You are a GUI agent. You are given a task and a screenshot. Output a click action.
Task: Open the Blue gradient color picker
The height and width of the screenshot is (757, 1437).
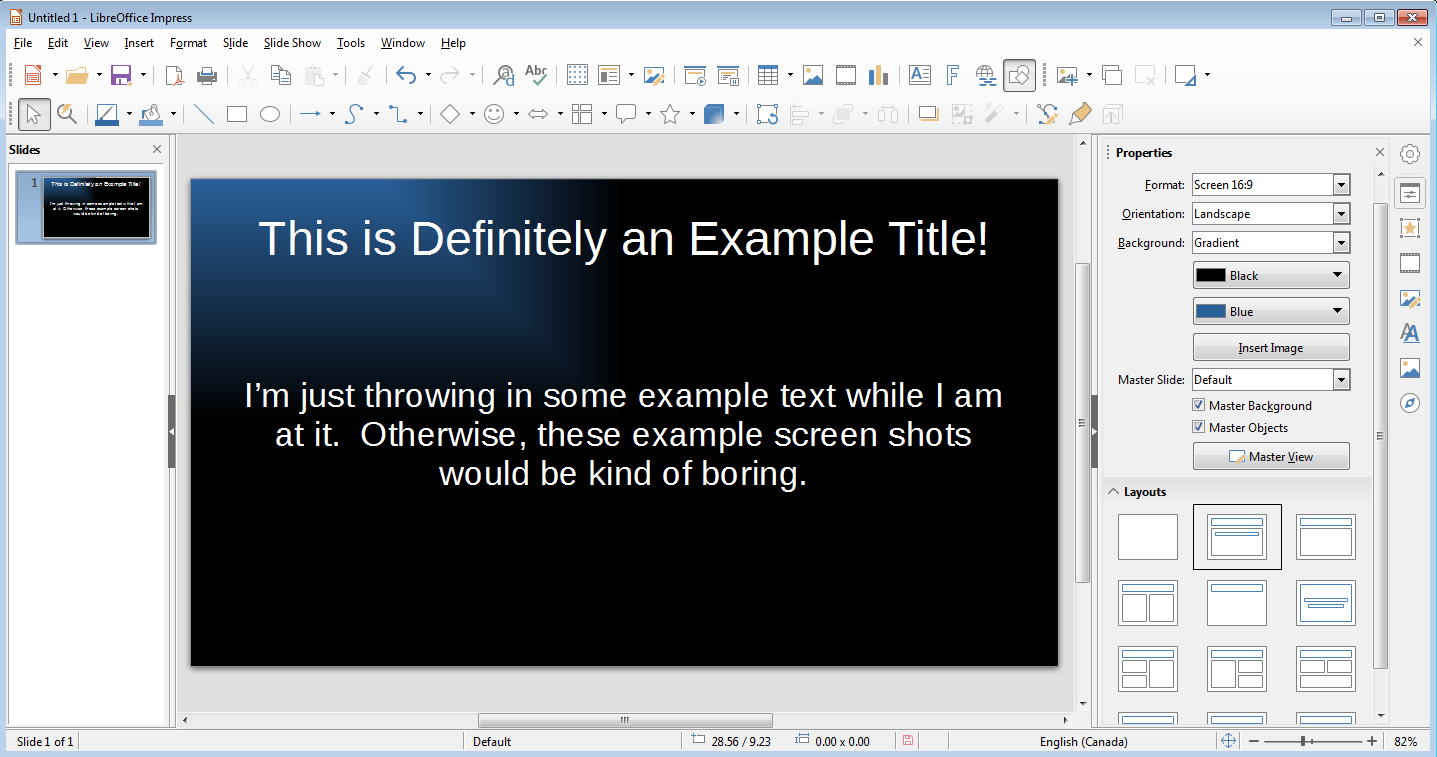coord(1271,311)
